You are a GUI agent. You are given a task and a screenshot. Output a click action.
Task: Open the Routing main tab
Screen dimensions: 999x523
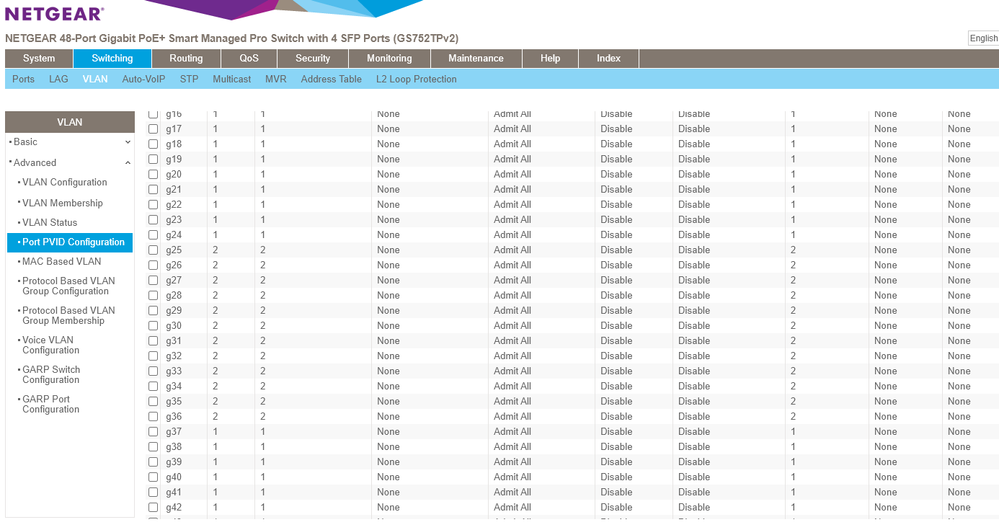click(x=186, y=58)
